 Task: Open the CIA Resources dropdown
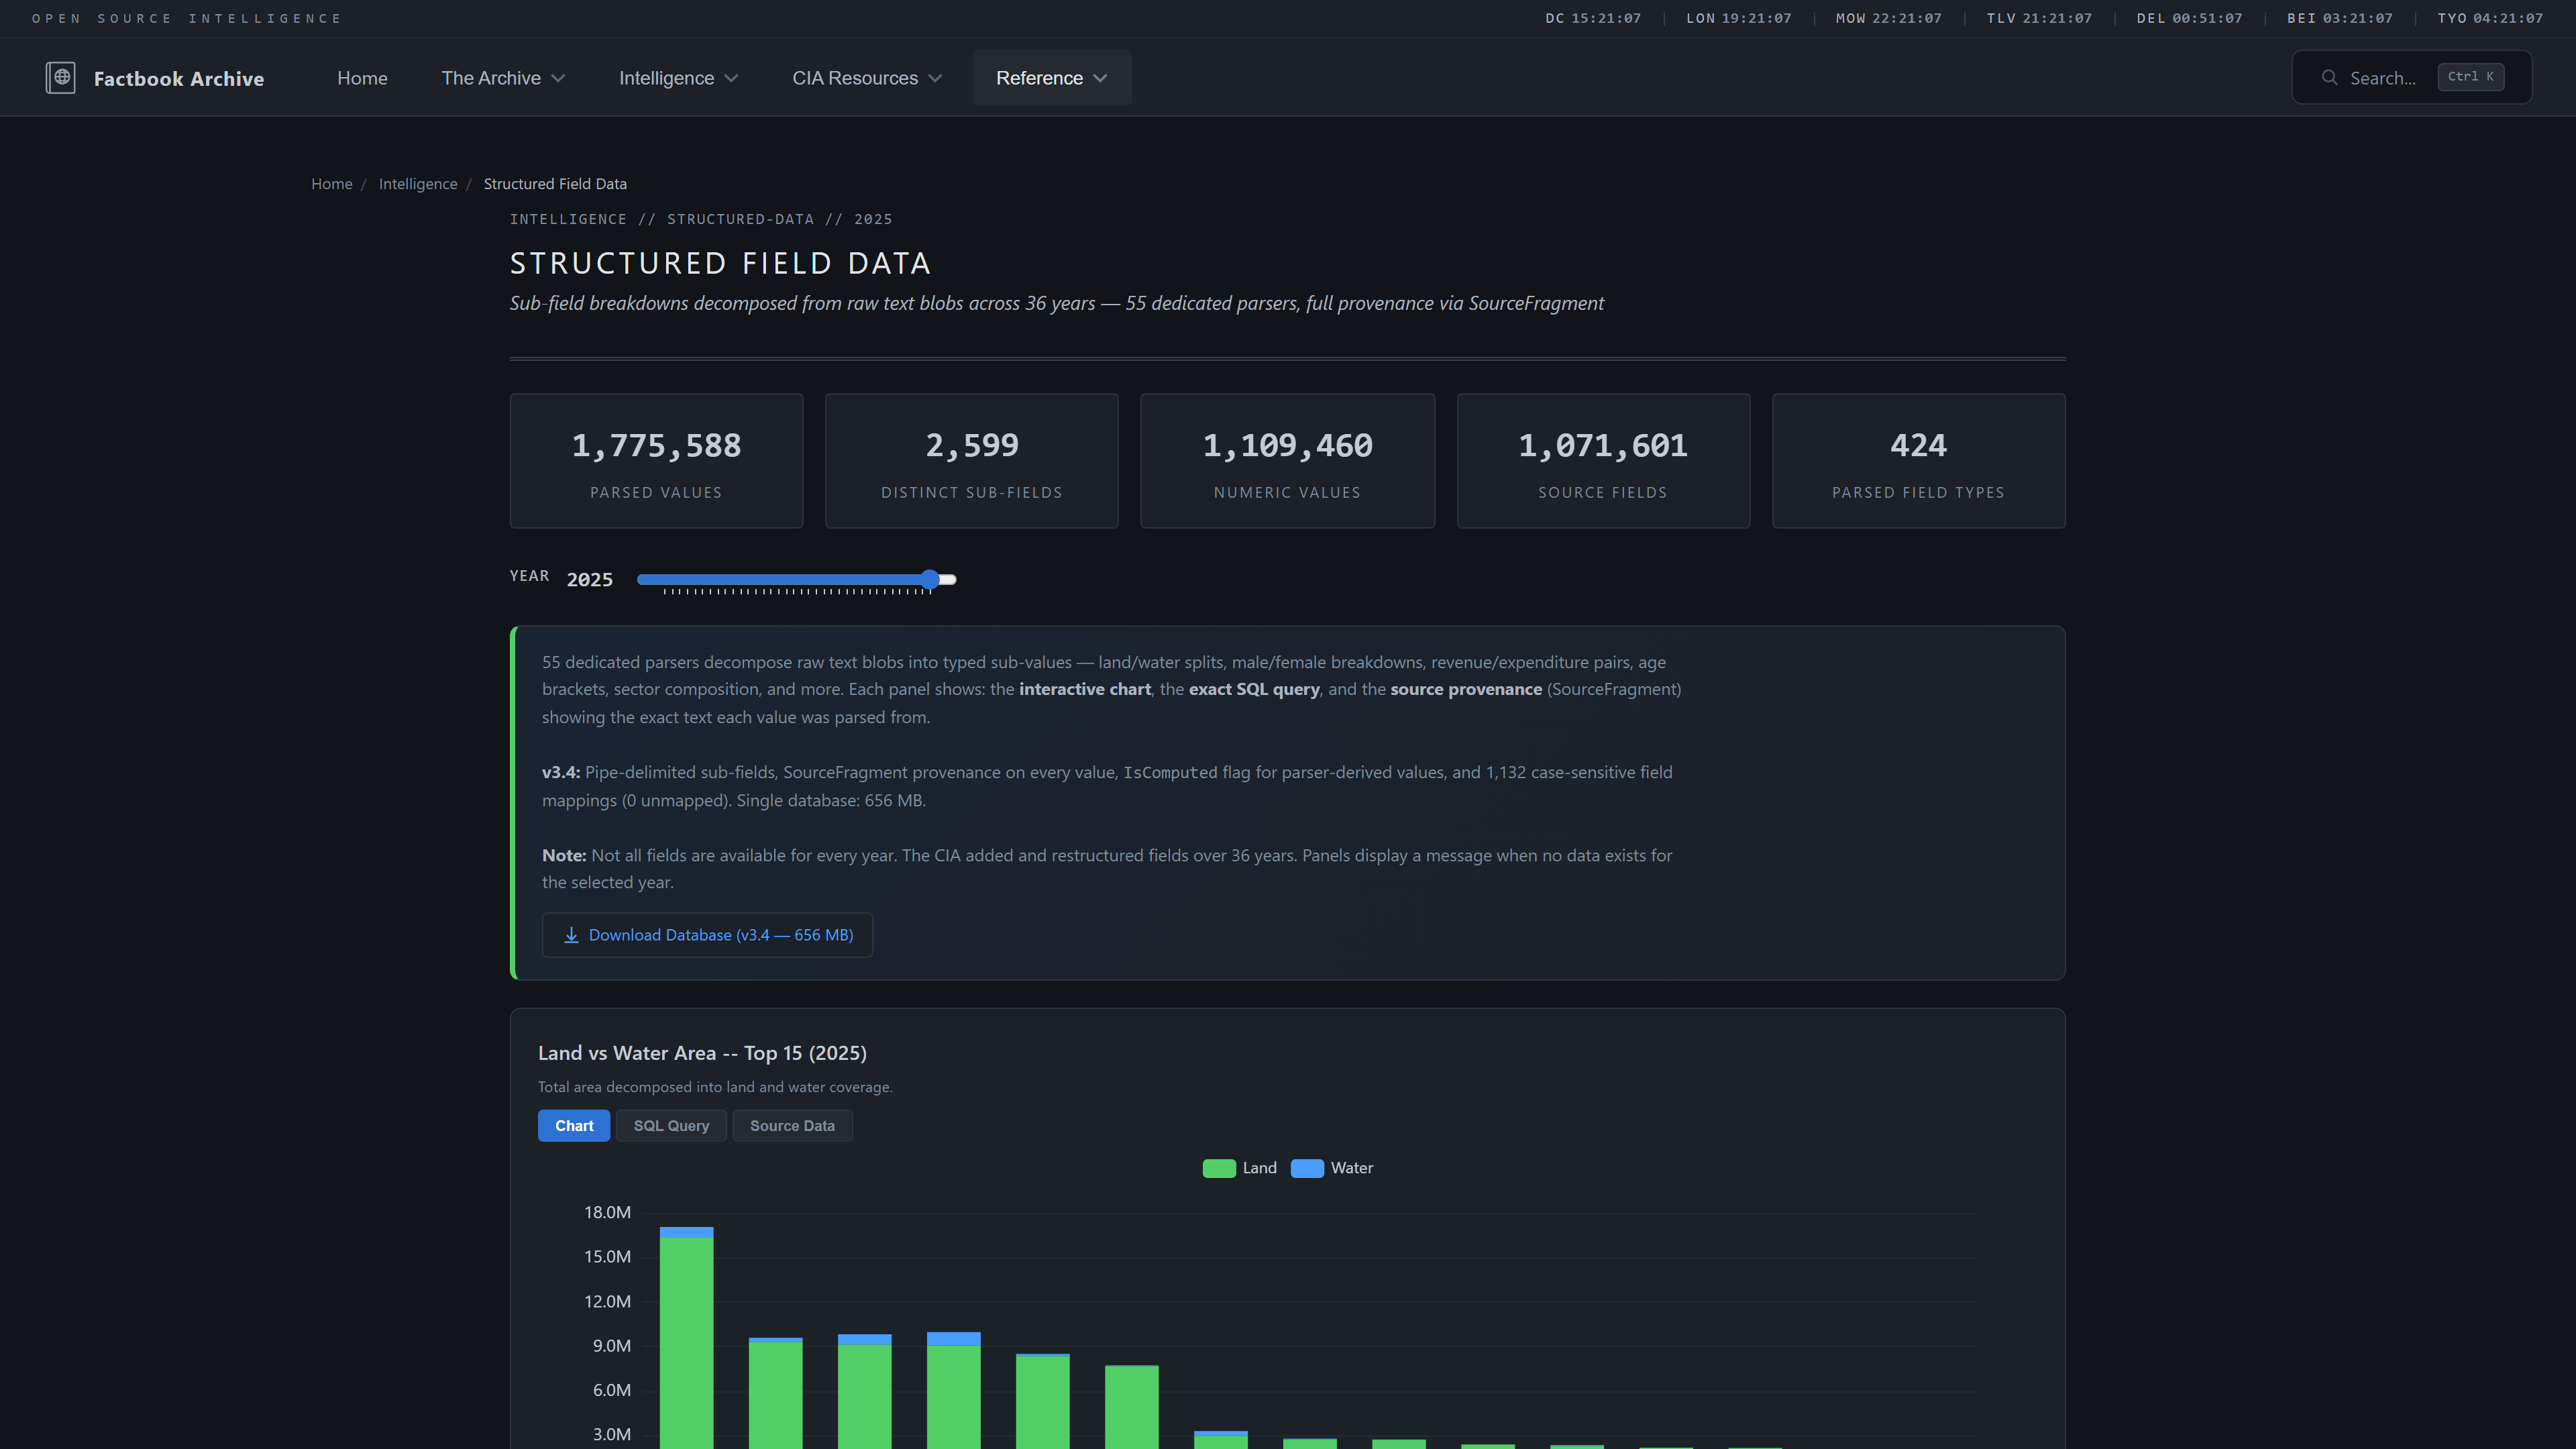(x=866, y=77)
